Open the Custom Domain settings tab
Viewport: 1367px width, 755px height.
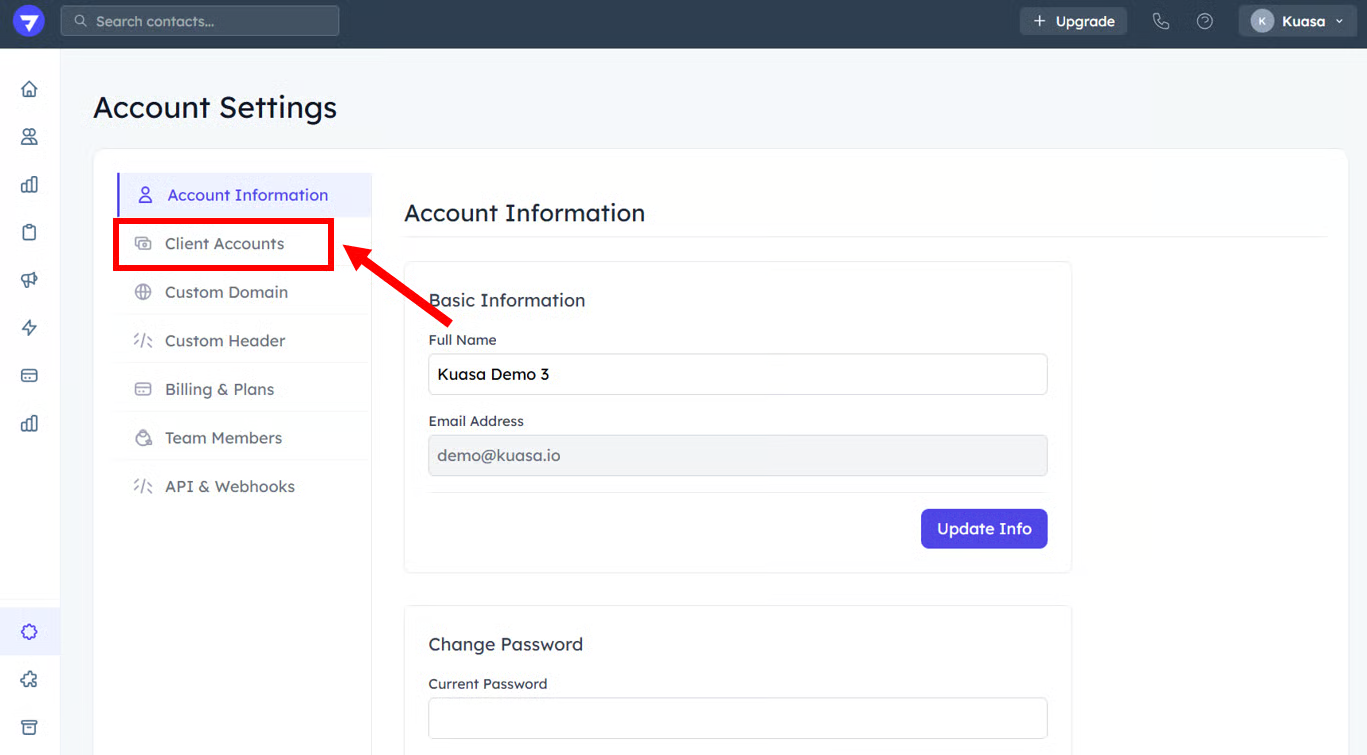[226, 292]
